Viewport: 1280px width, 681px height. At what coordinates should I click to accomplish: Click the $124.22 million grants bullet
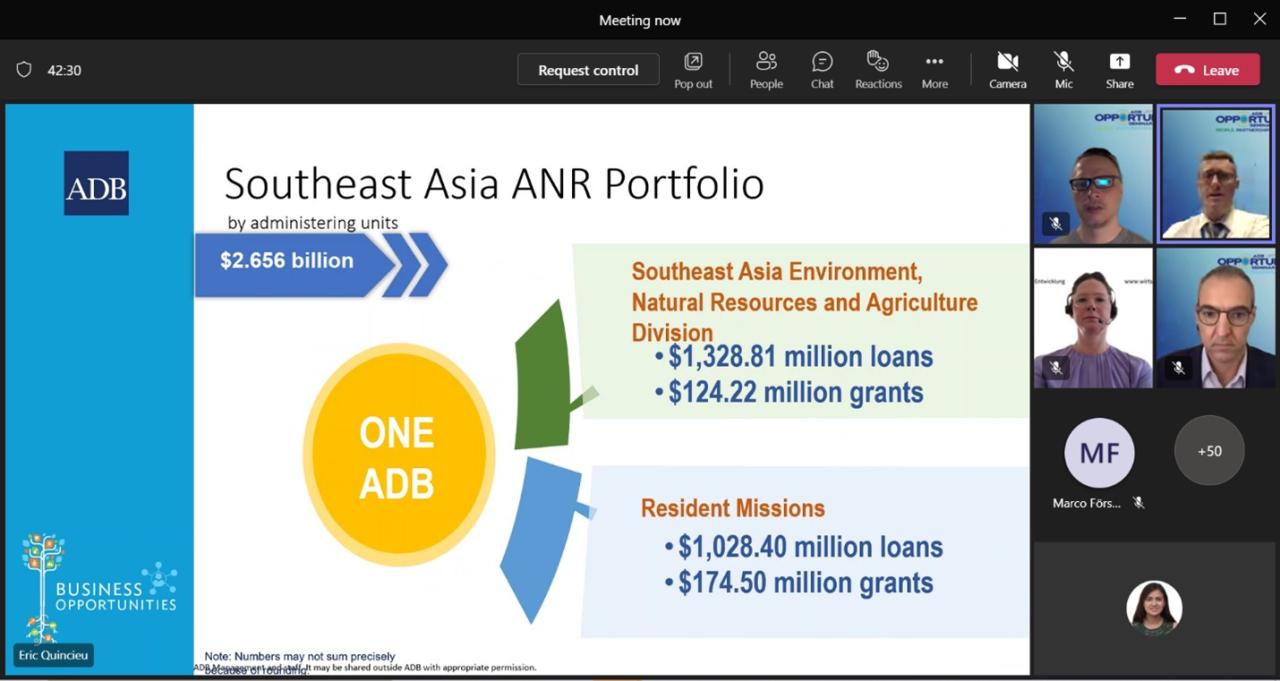click(789, 392)
